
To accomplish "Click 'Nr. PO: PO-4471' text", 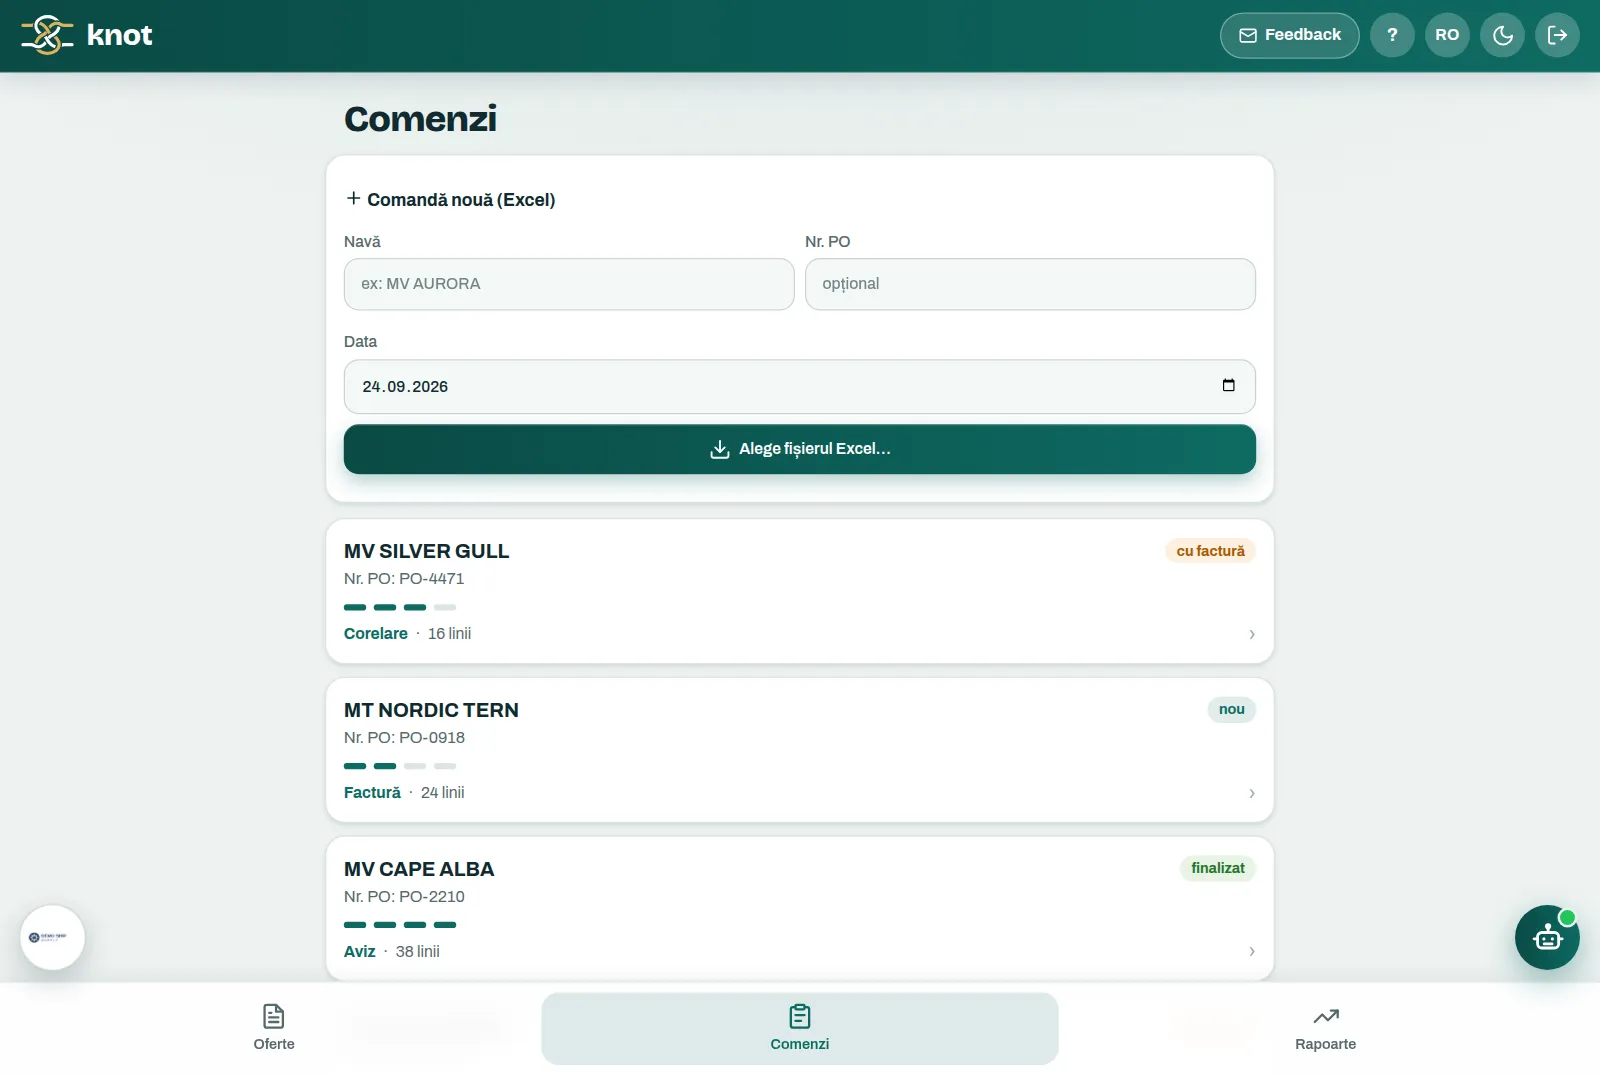I will (x=404, y=579).
